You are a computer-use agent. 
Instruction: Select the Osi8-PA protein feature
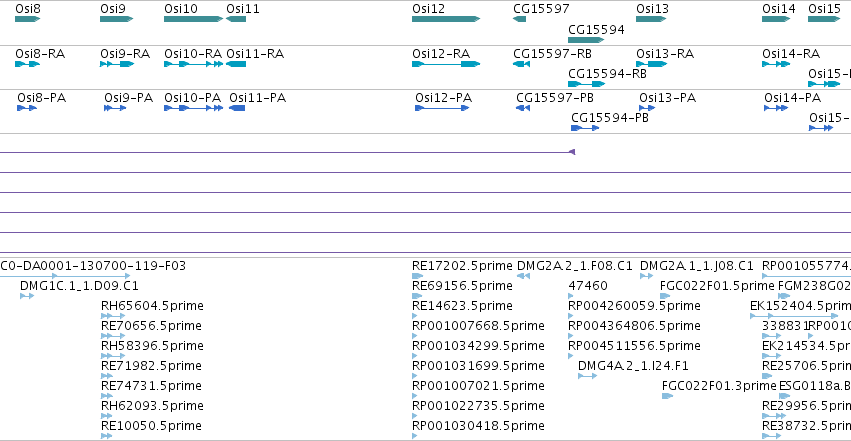pyautogui.click(x=27, y=108)
